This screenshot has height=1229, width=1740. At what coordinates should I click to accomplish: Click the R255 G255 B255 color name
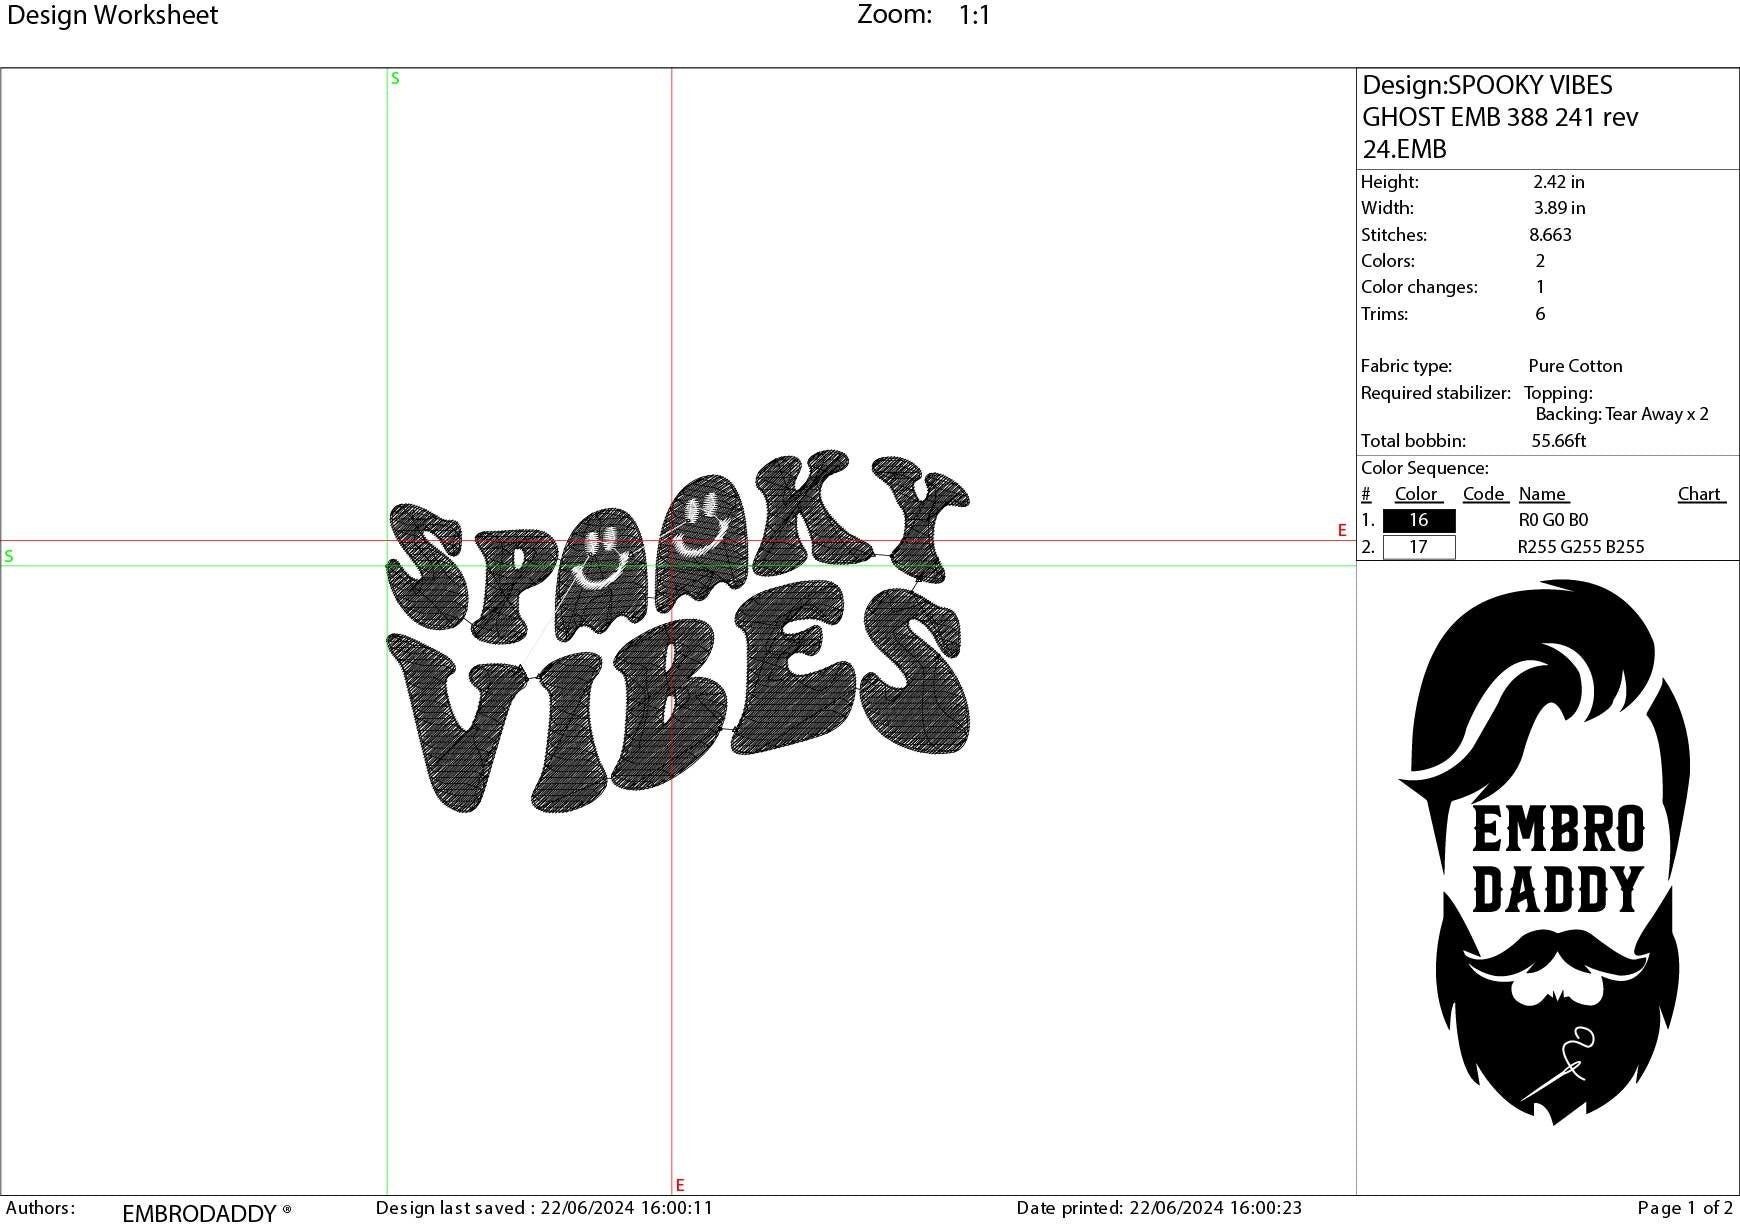pyautogui.click(x=1580, y=547)
